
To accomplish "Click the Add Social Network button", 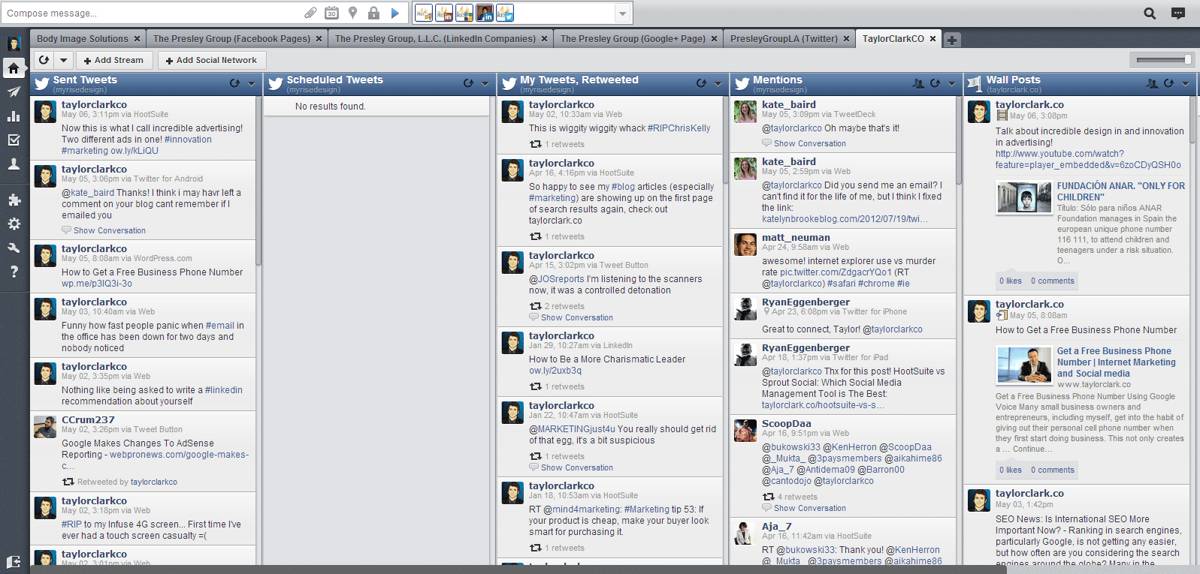I will [x=211, y=60].
